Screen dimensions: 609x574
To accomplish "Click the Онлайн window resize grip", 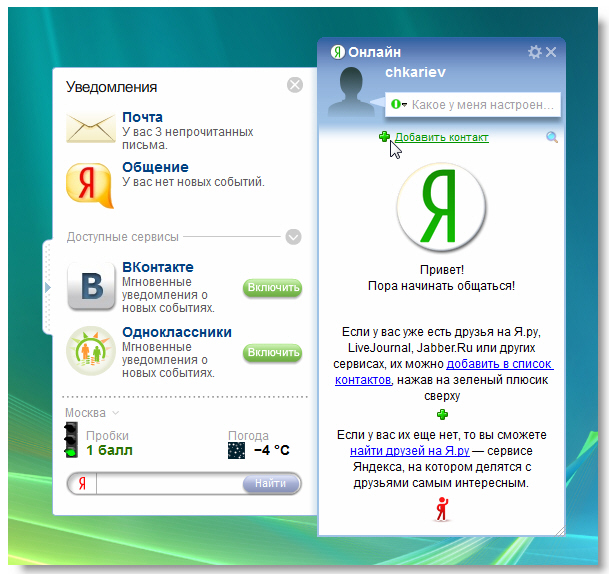I will coord(560,531).
